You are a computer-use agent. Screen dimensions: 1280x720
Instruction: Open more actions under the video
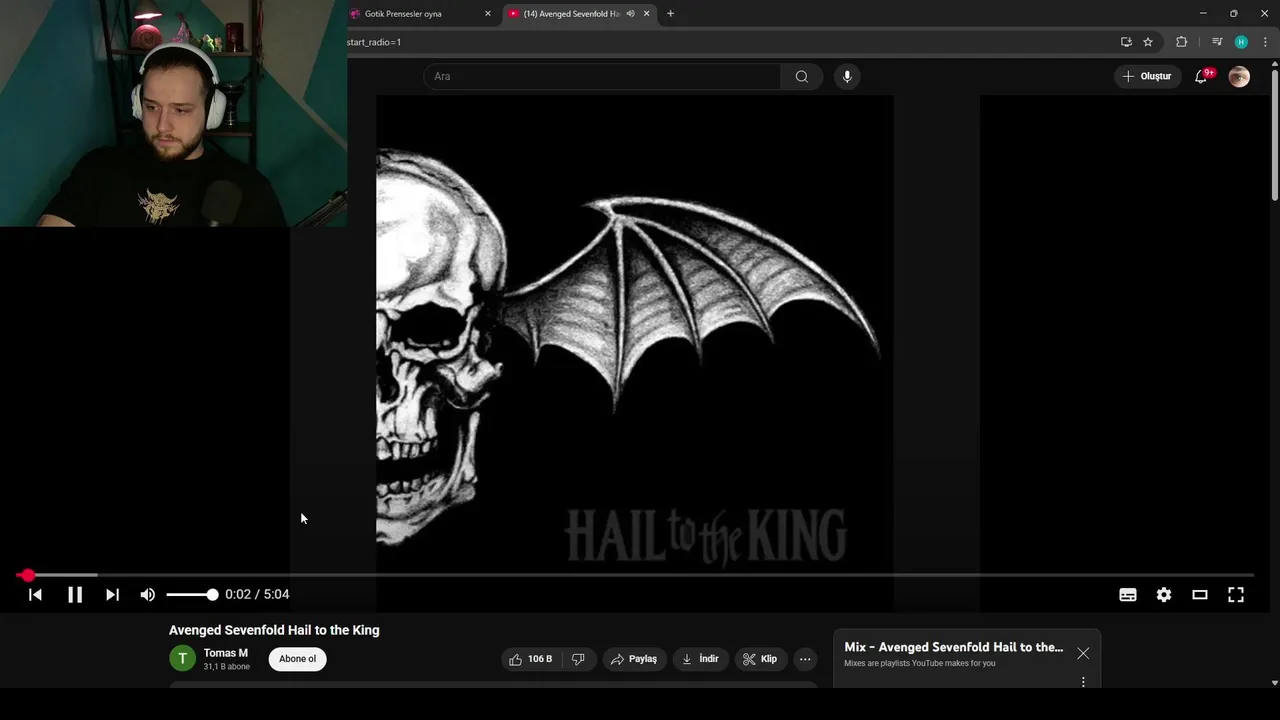click(x=805, y=659)
